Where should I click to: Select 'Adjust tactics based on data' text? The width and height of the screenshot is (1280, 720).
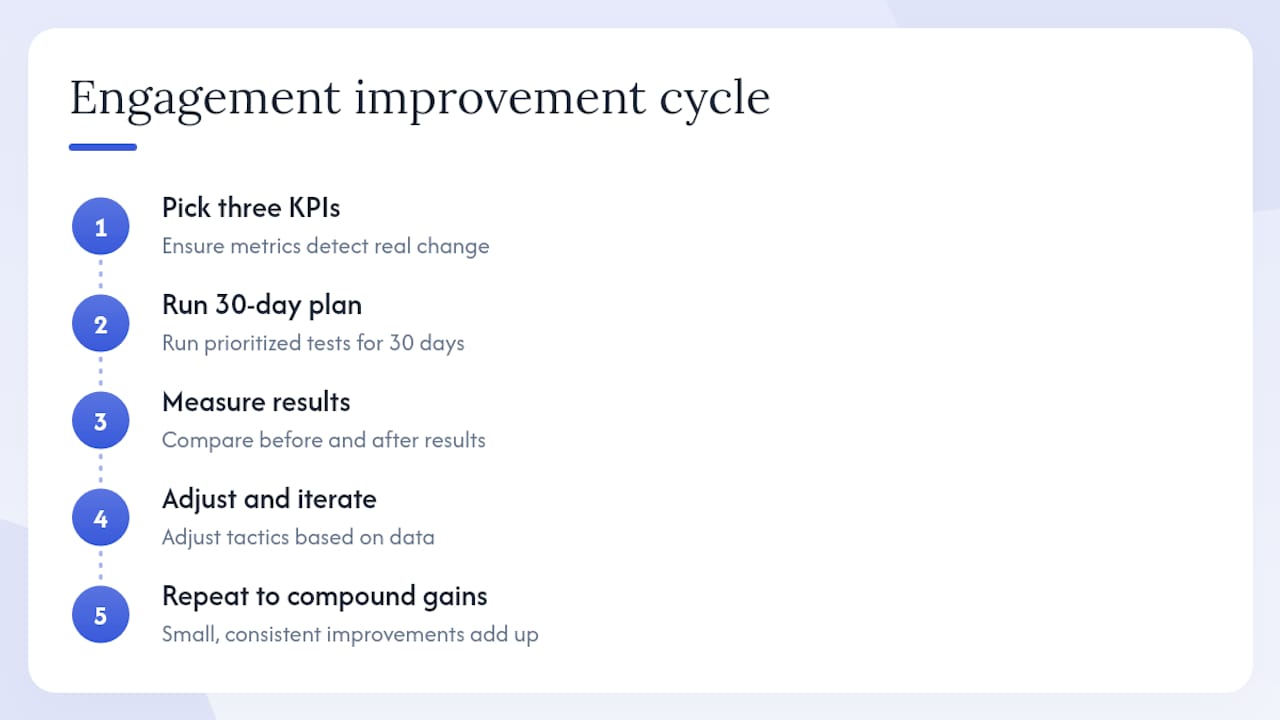[x=298, y=537]
